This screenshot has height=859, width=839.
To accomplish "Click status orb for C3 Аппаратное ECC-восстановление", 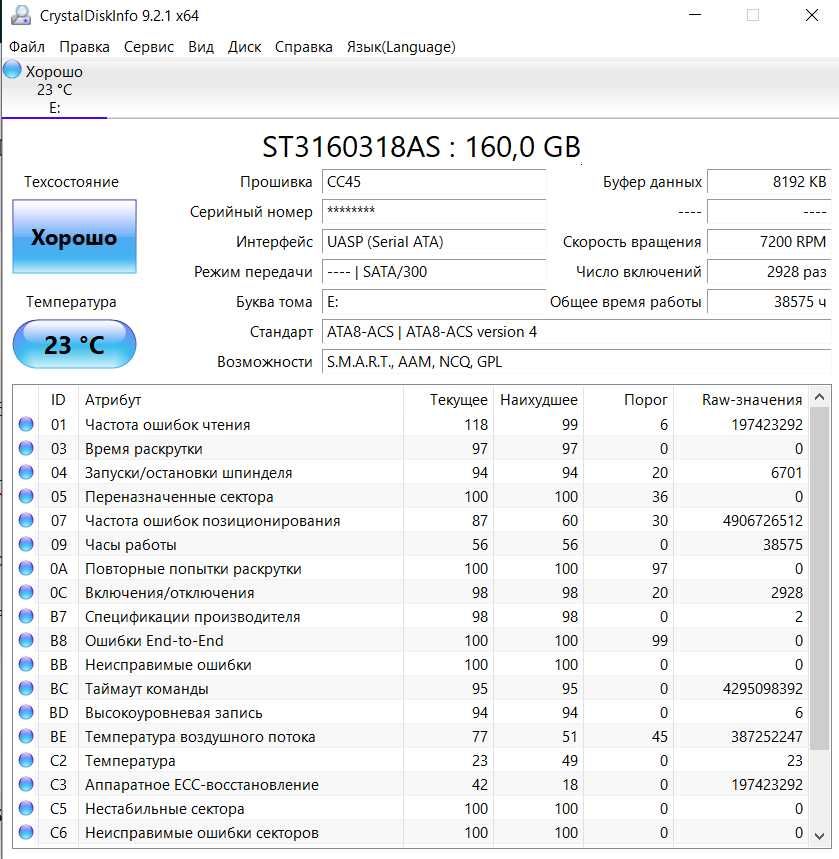I will [x=26, y=784].
